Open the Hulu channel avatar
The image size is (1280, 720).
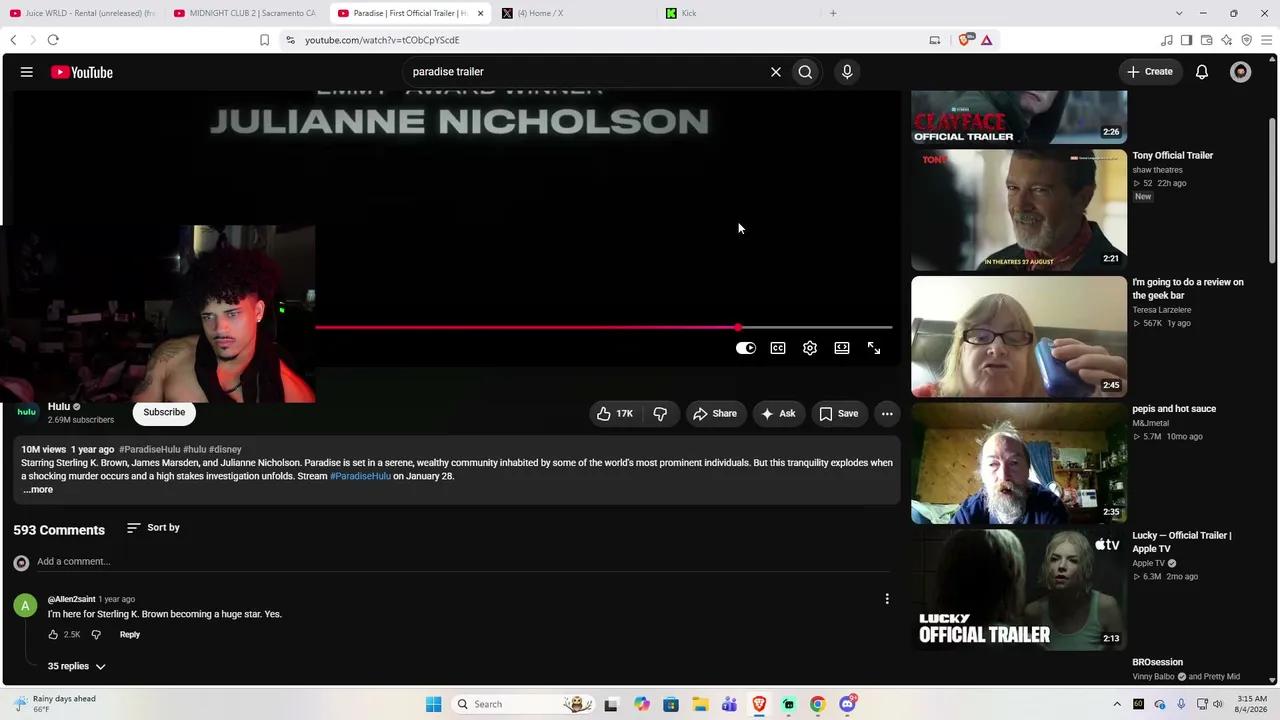tap(27, 412)
